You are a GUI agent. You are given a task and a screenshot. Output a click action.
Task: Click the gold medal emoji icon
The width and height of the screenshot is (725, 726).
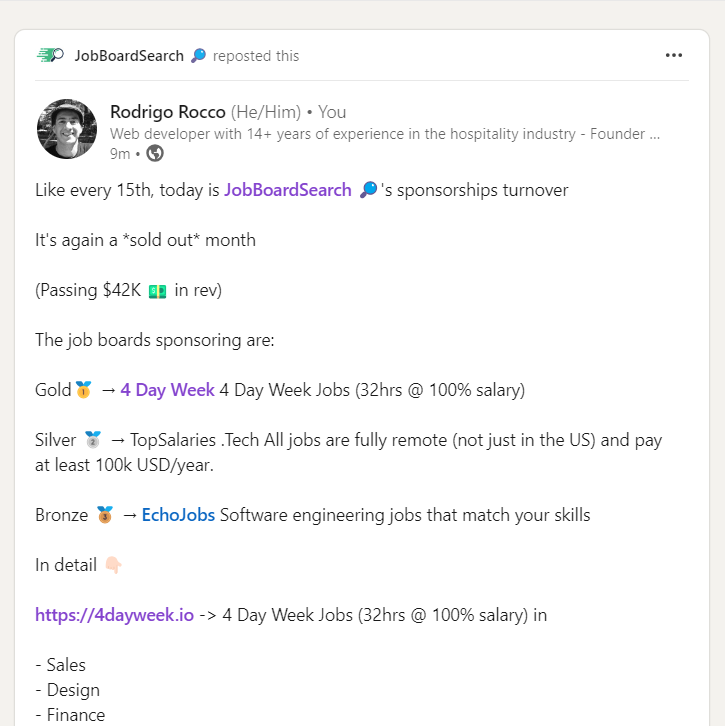point(83,390)
